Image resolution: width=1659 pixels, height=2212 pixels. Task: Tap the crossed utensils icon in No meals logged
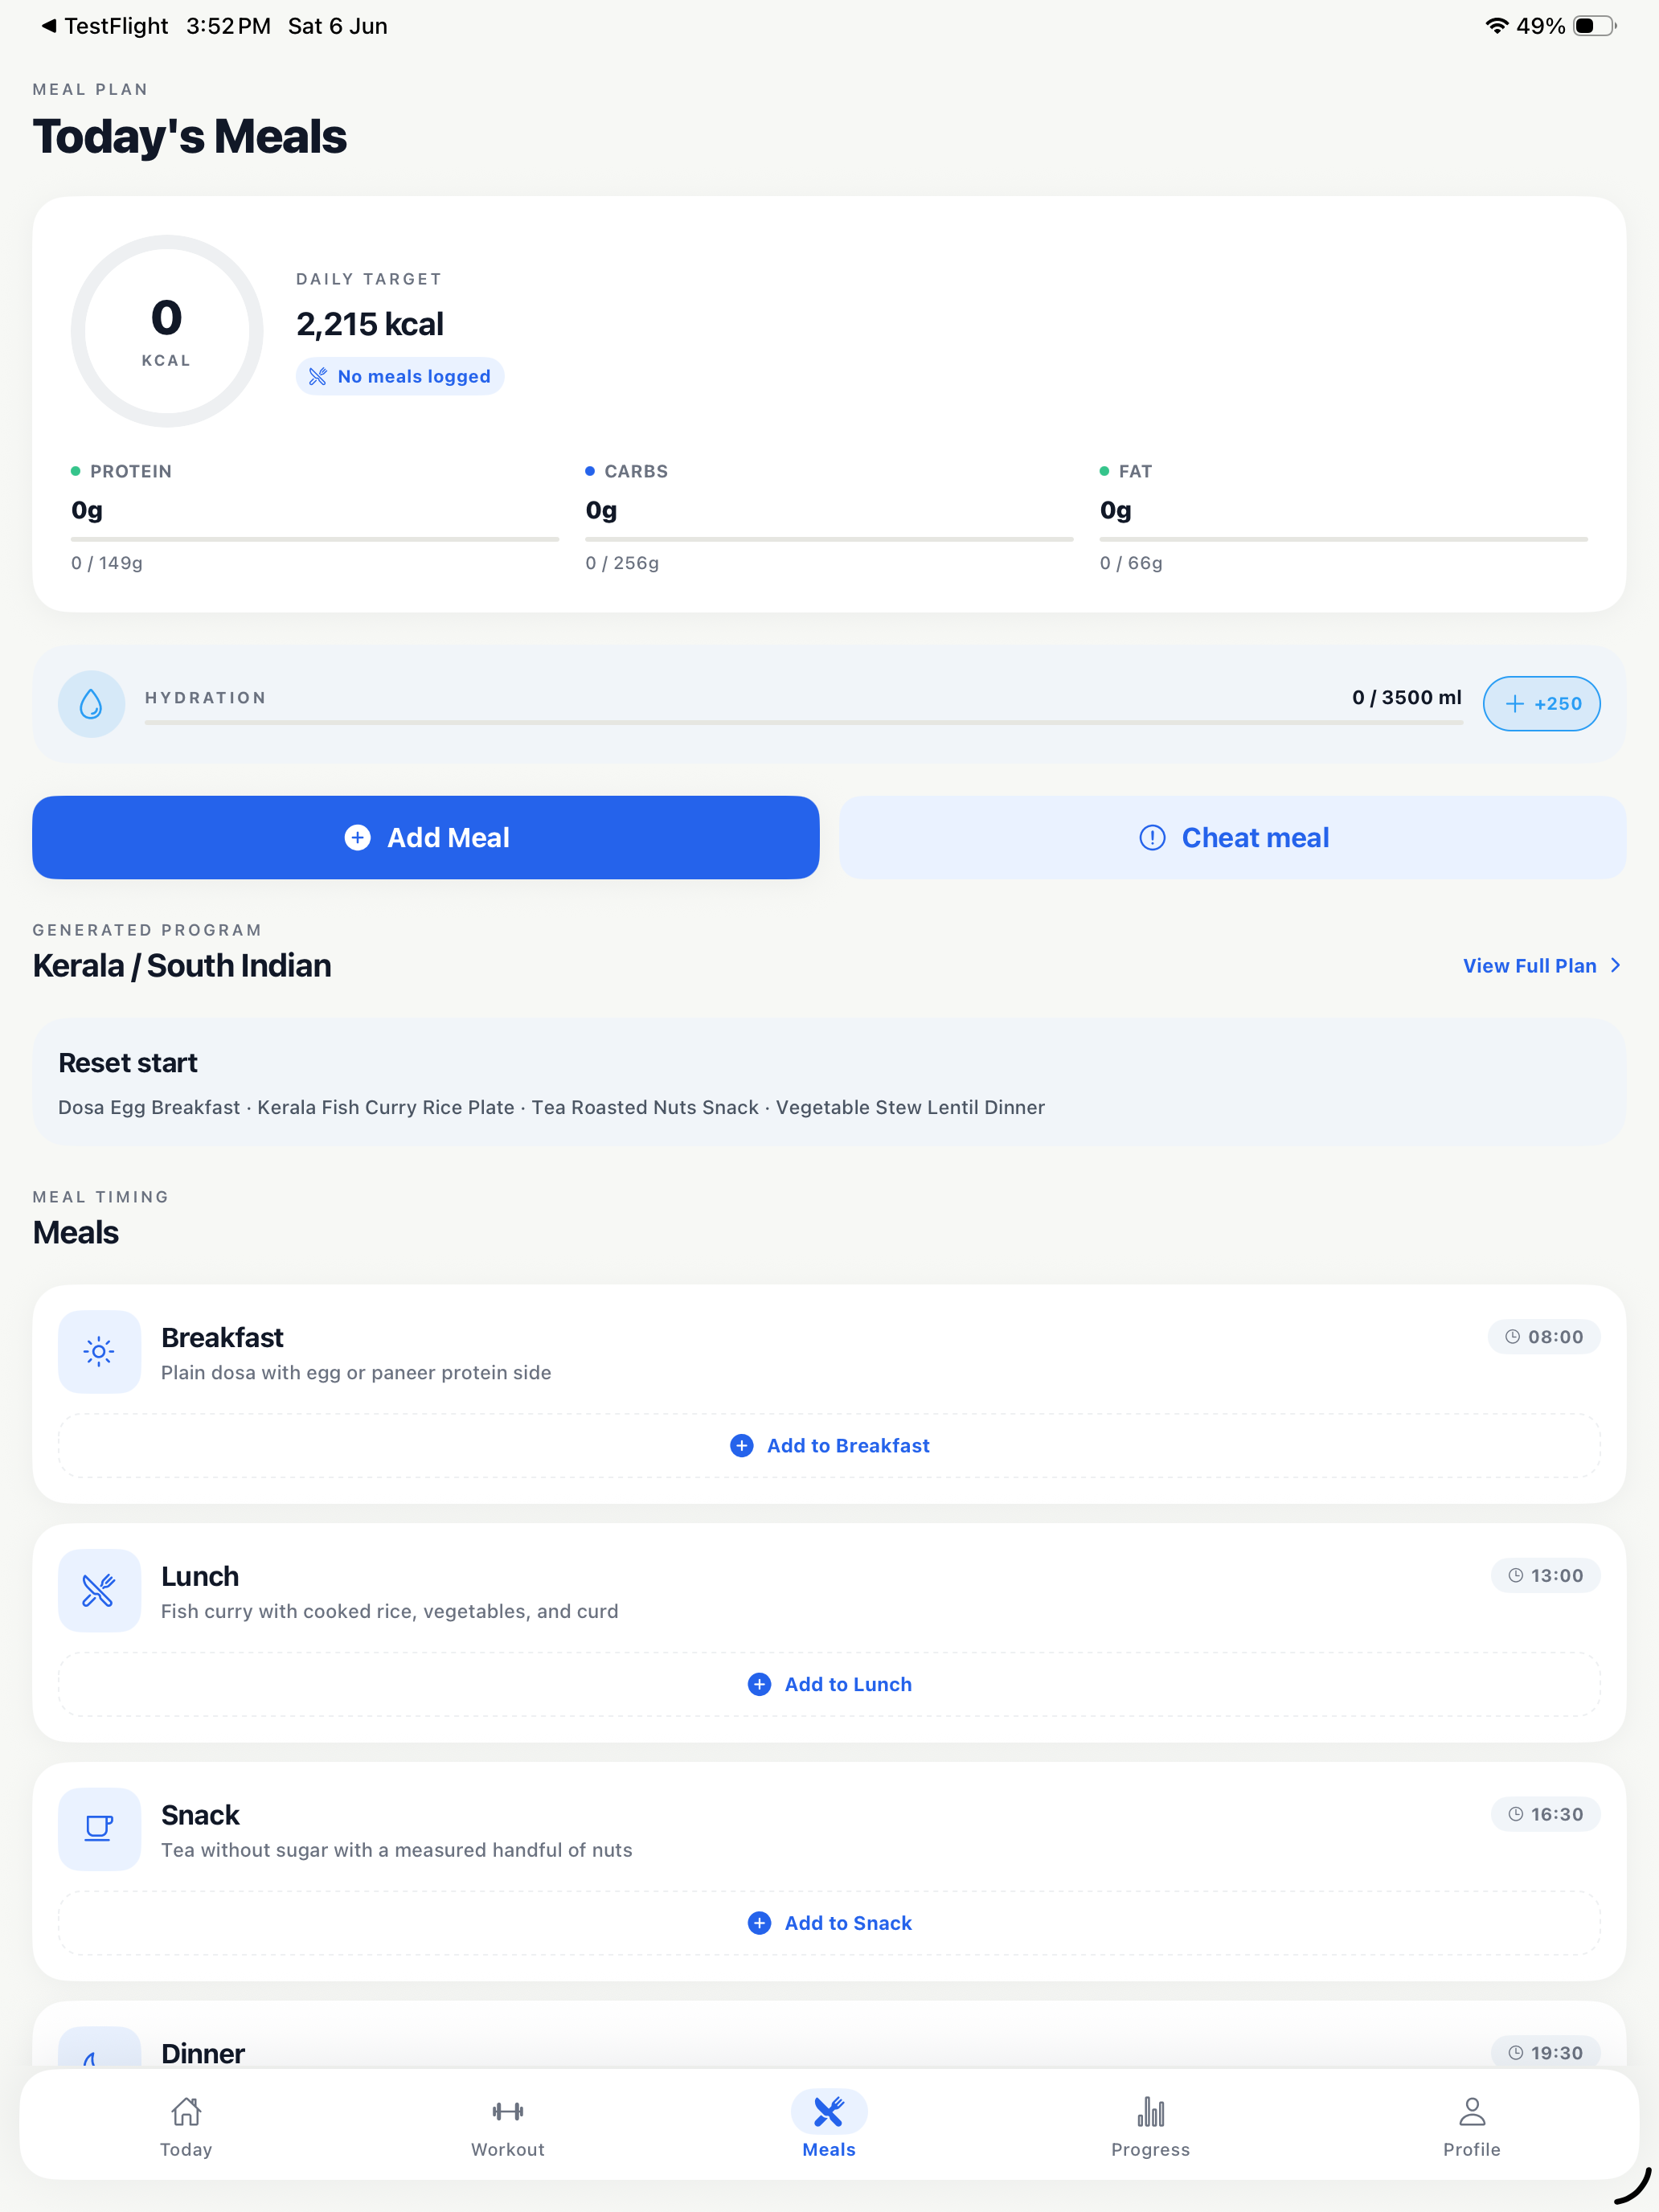click(318, 376)
